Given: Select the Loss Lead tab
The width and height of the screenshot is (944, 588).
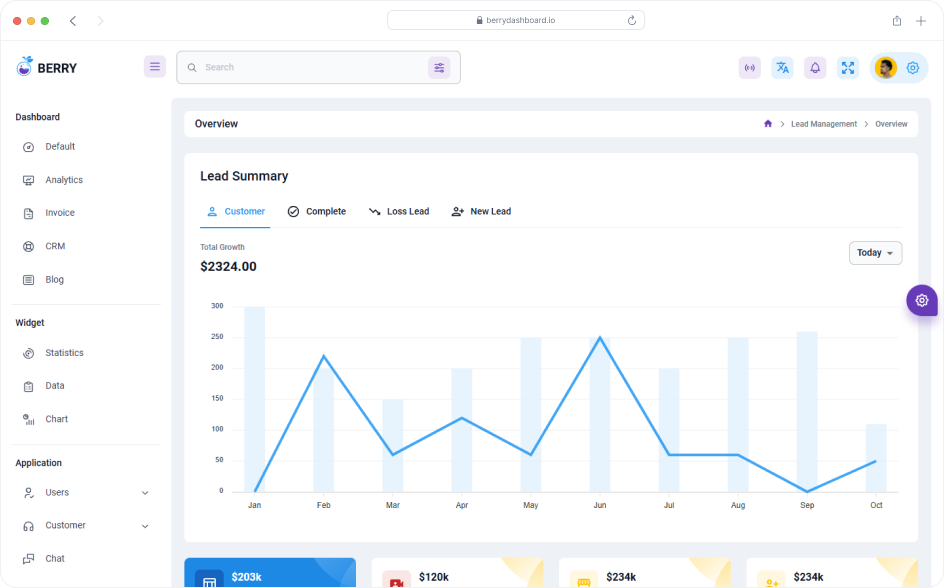Looking at the screenshot, I should (x=399, y=211).
